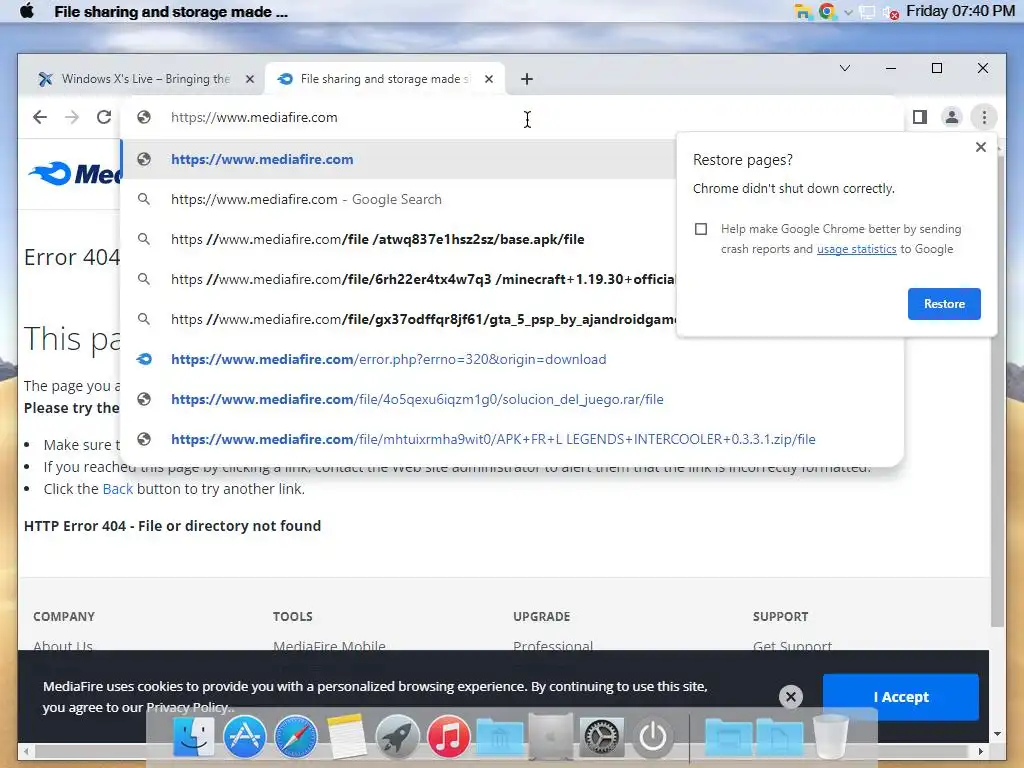The image size is (1024, 768).
Task: Open System Preferences gear in dock
Action: point(601,737)
